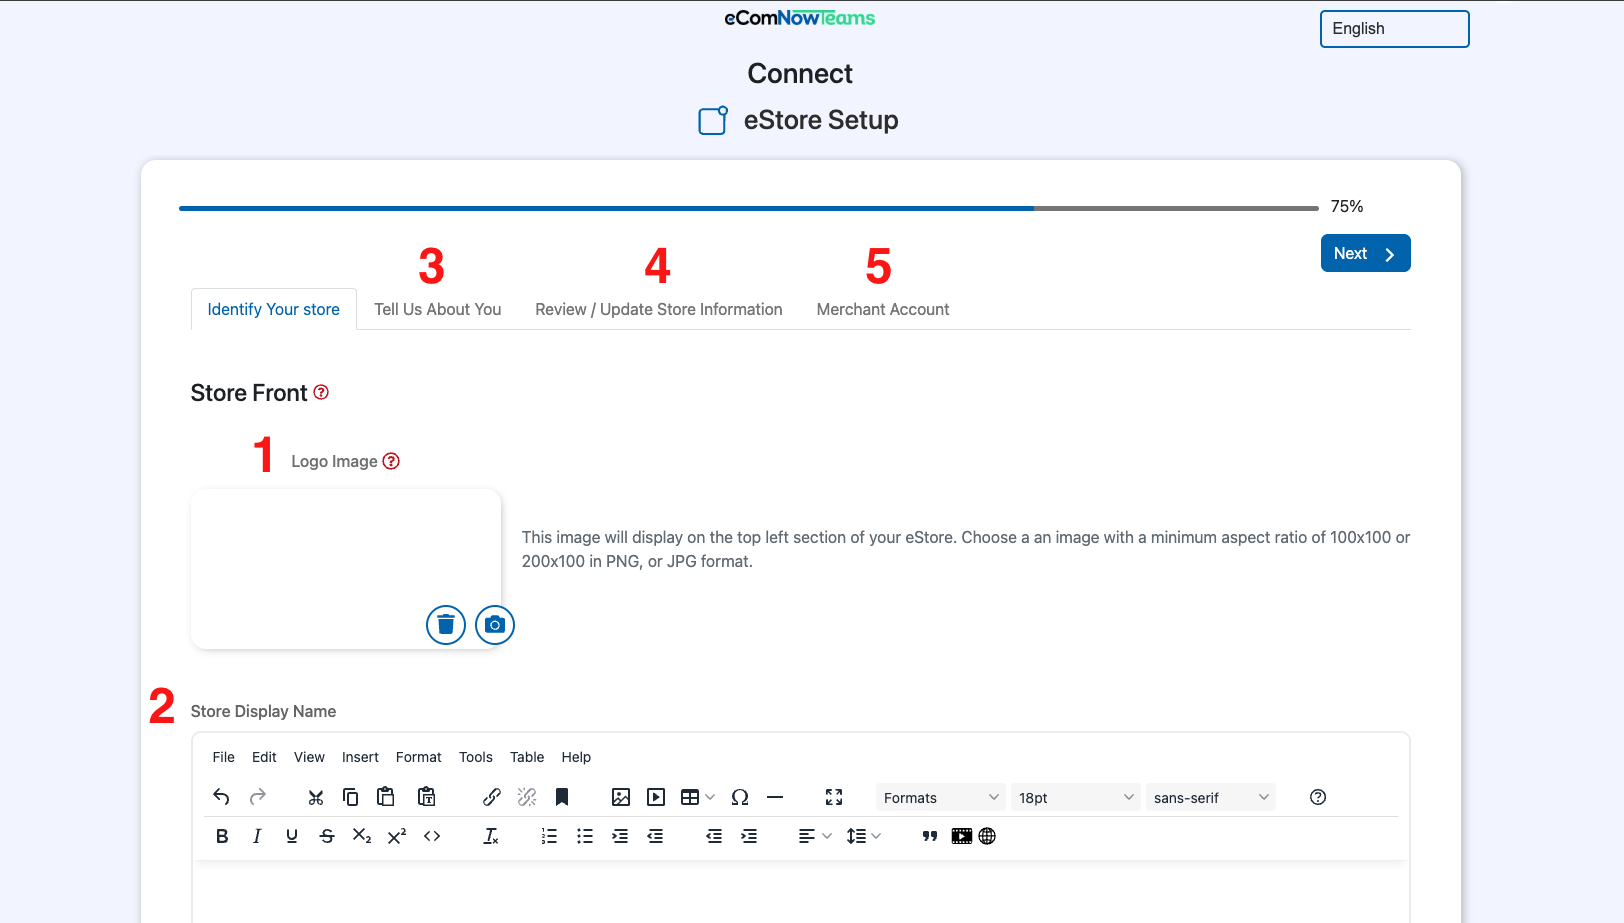
Task: Insert a Blockquote using the quote icon
Action: point(929,836)
